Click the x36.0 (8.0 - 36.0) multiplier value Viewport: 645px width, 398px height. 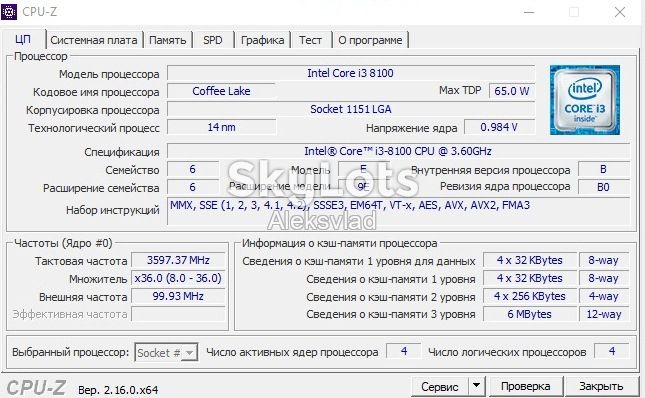pos(178,278)
